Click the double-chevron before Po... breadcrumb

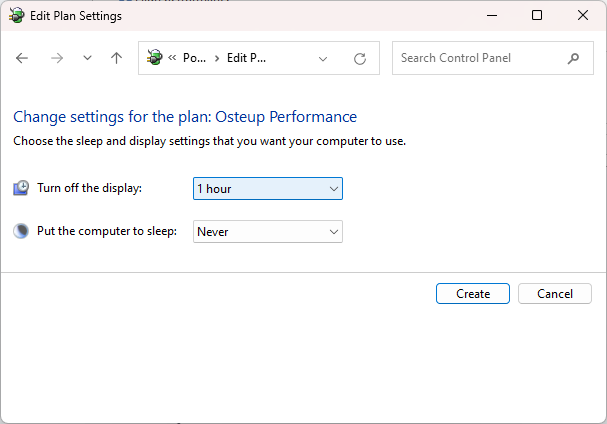point(172,58)
